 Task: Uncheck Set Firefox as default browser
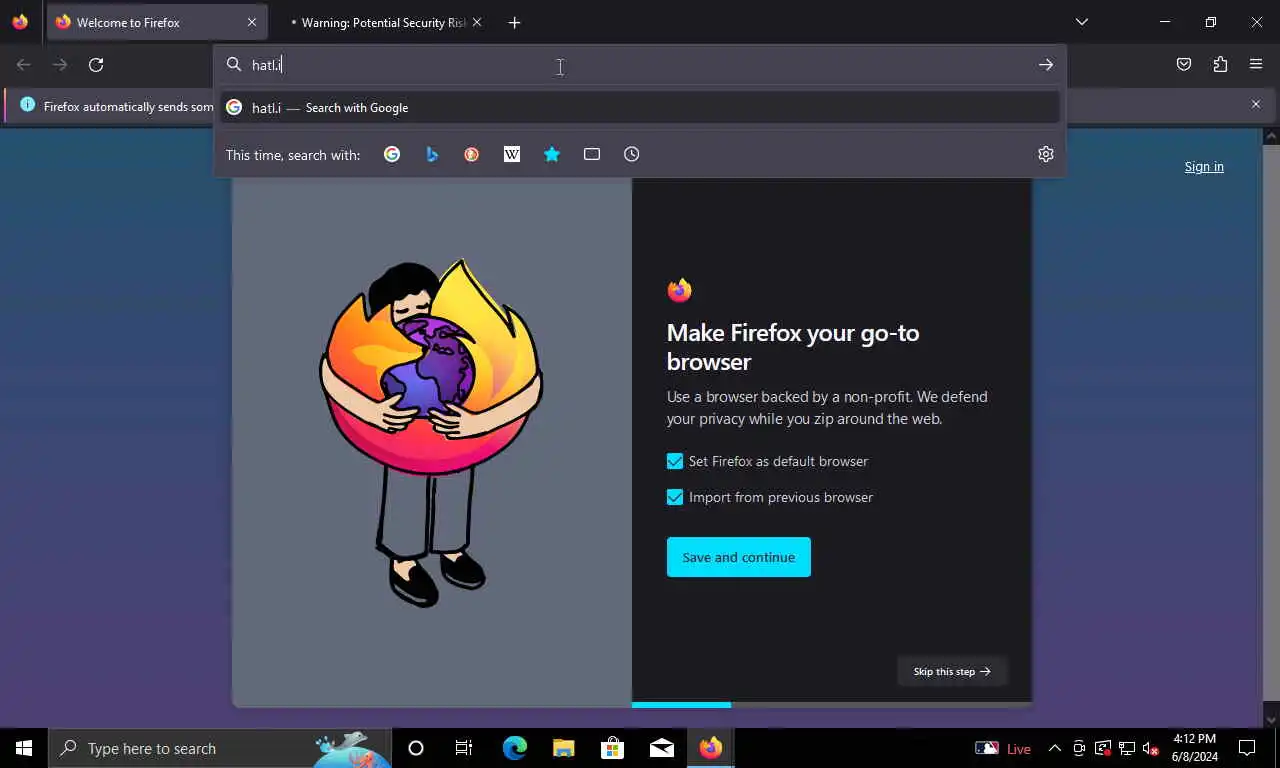(675, 461)
